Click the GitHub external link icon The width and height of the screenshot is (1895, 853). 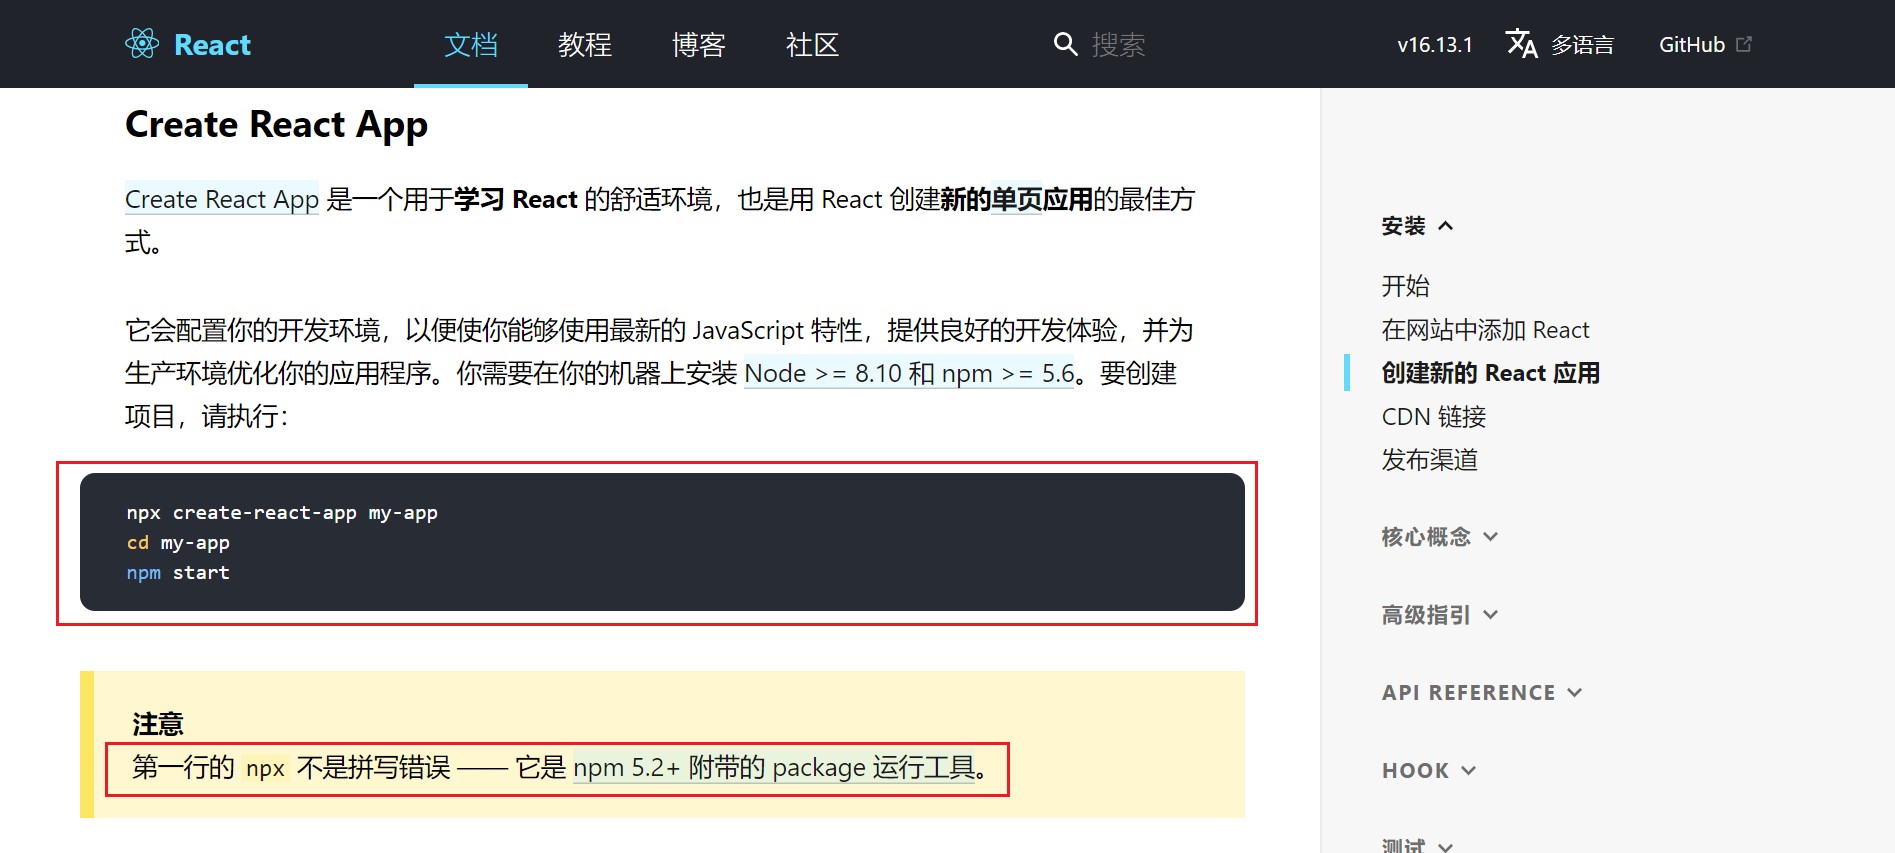coord(1744,44)
